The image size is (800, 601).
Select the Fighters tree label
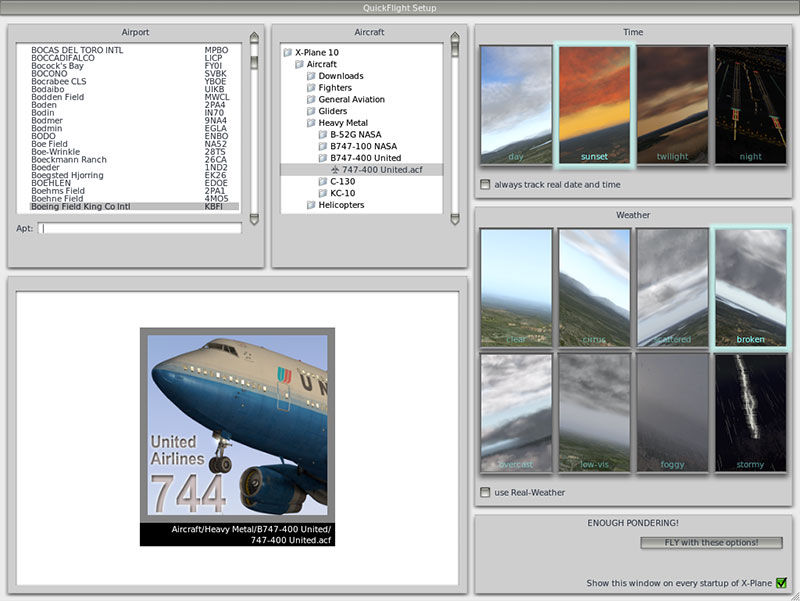335,88
